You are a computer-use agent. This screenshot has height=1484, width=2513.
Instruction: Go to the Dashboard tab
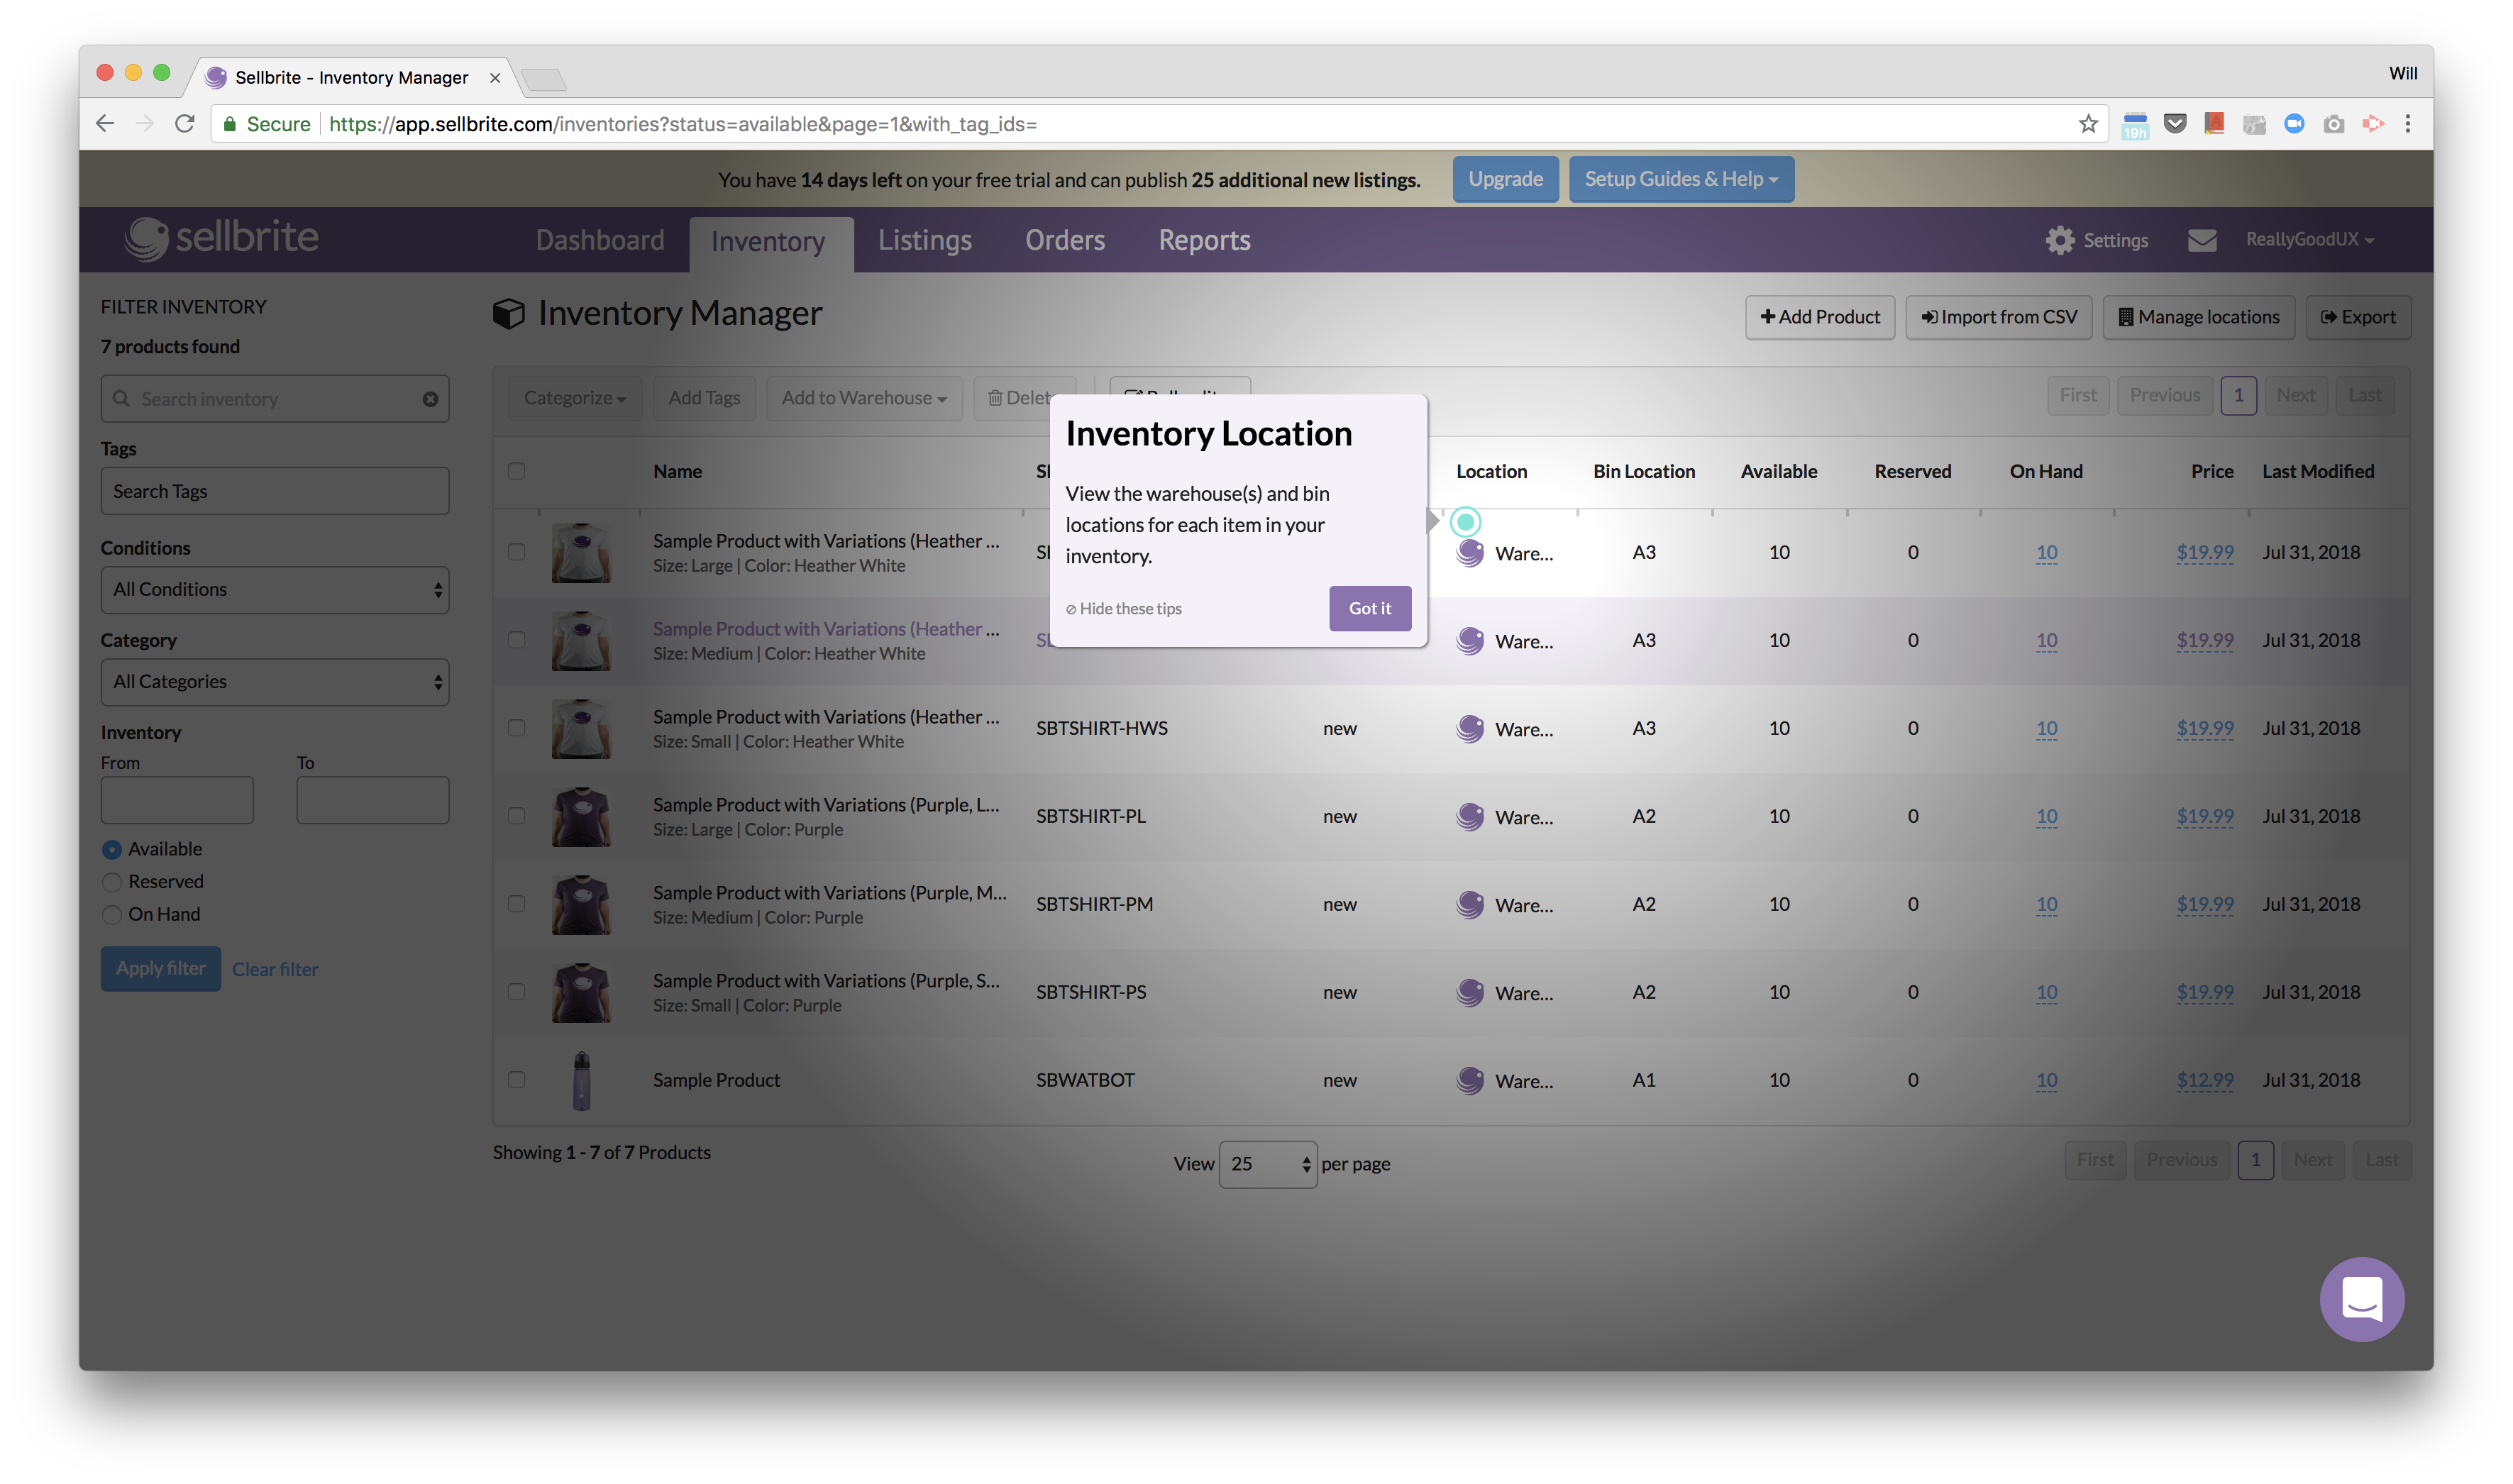point(600,240)
